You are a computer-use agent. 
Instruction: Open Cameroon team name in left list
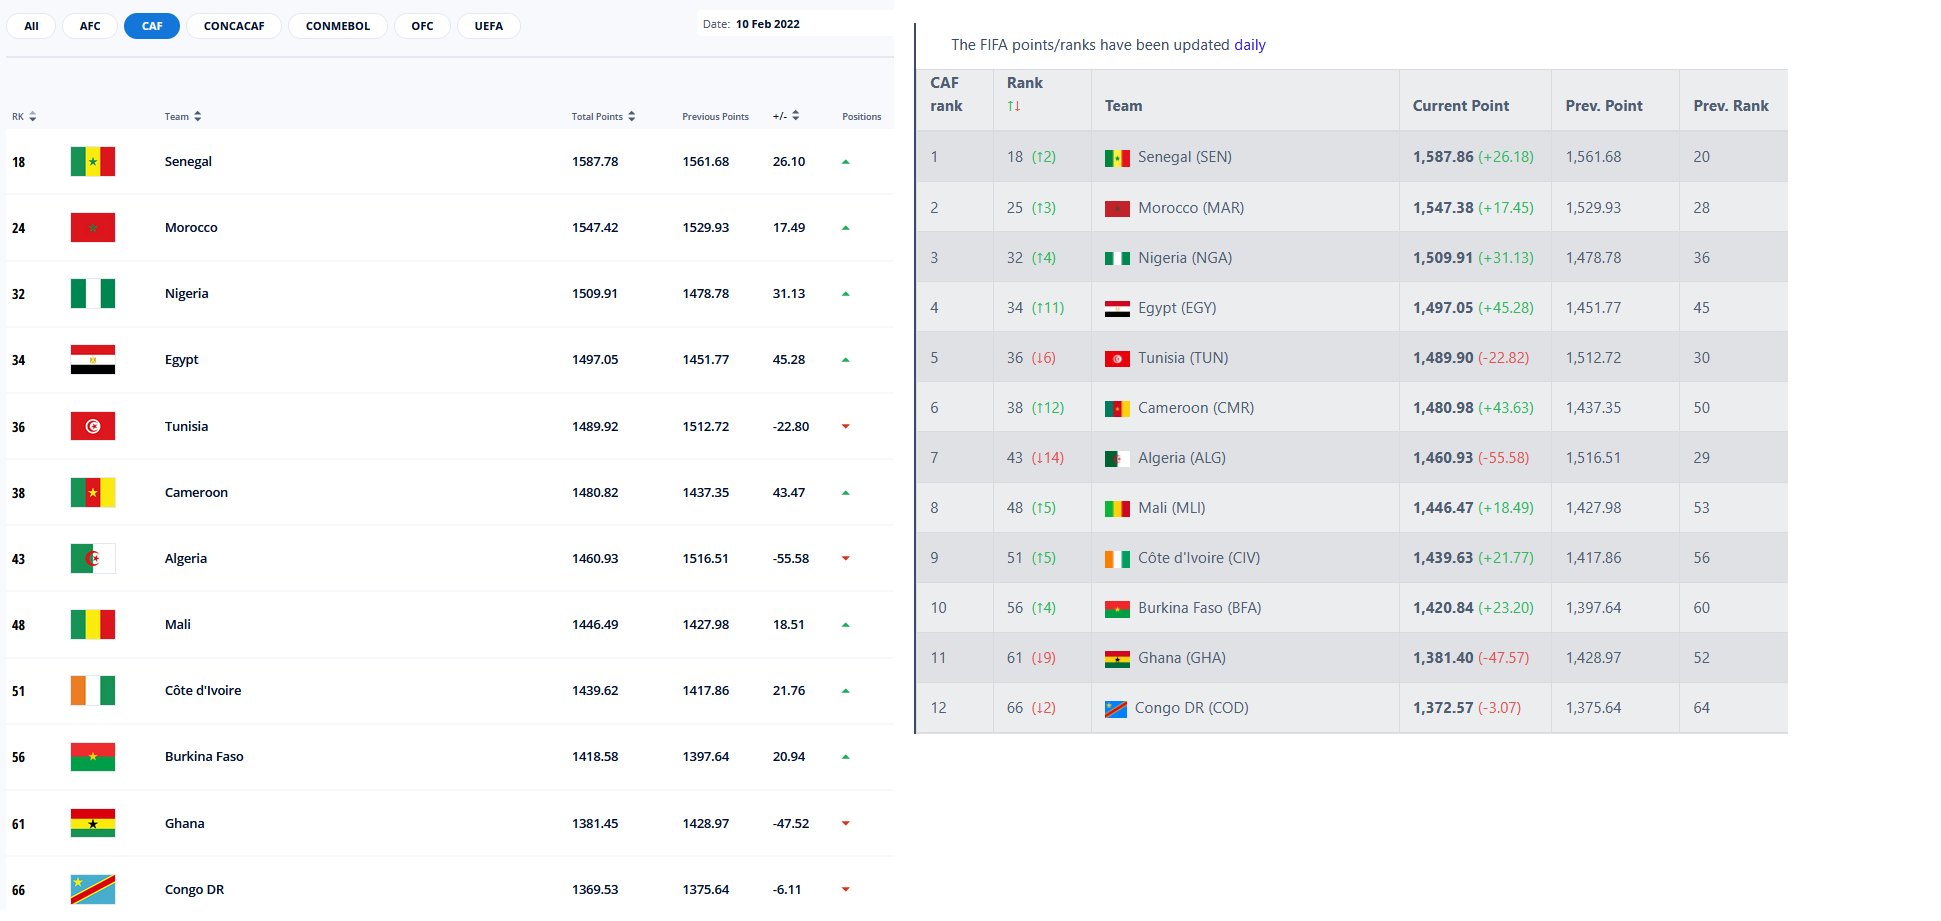click(196, 492)
